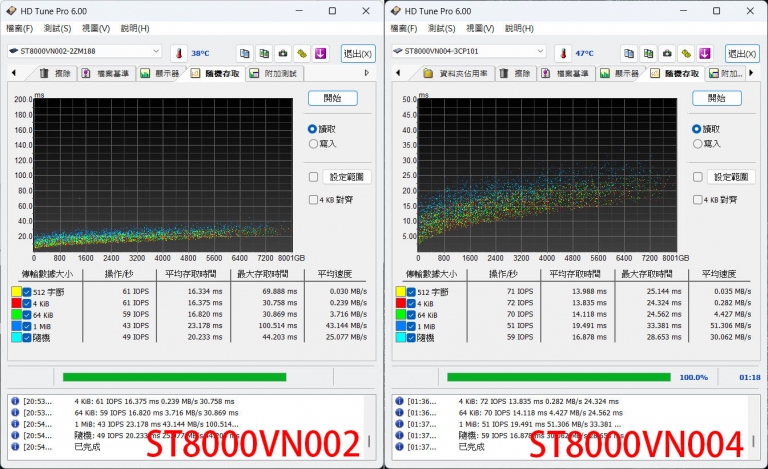Screen dimensions: 768x469
Task: Open 說明(H) menu in ST8000VN004 window
Action: (x=519, y=28)
